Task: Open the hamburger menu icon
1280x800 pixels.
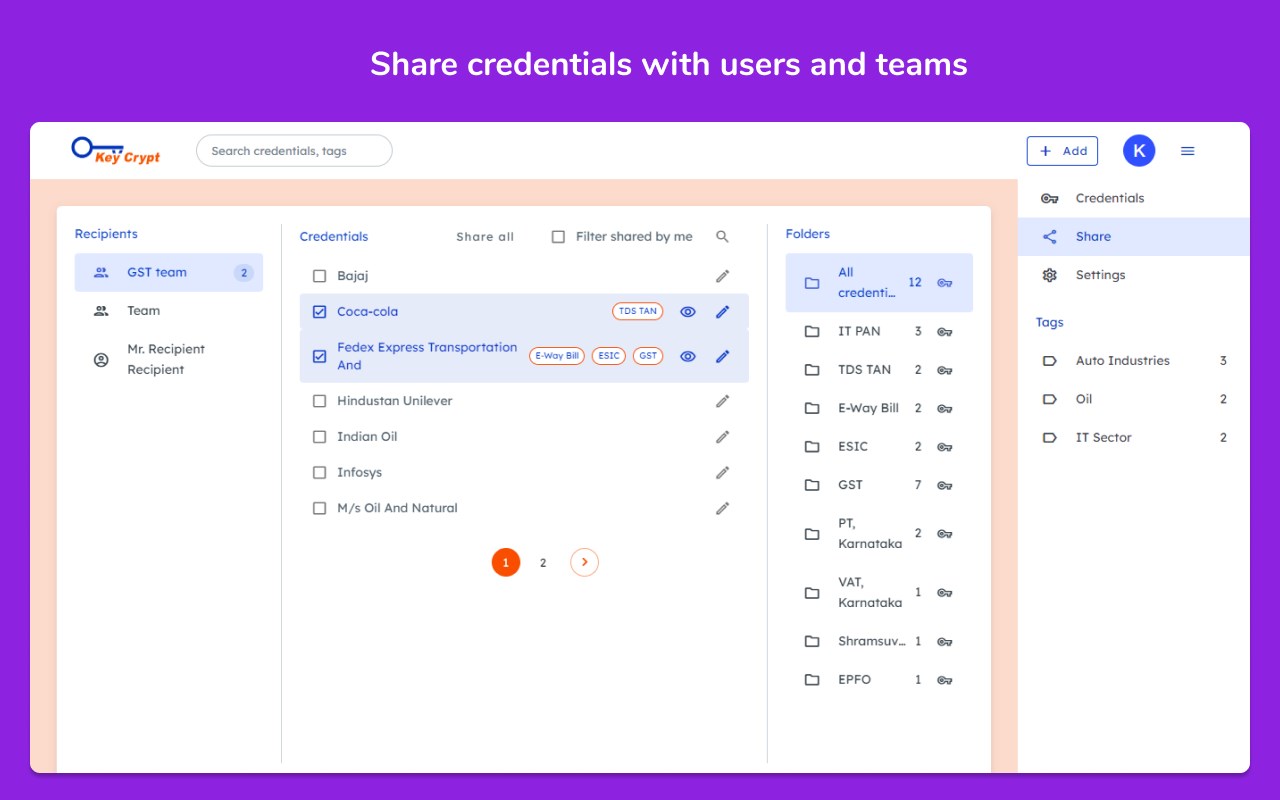Action: 1188,151
